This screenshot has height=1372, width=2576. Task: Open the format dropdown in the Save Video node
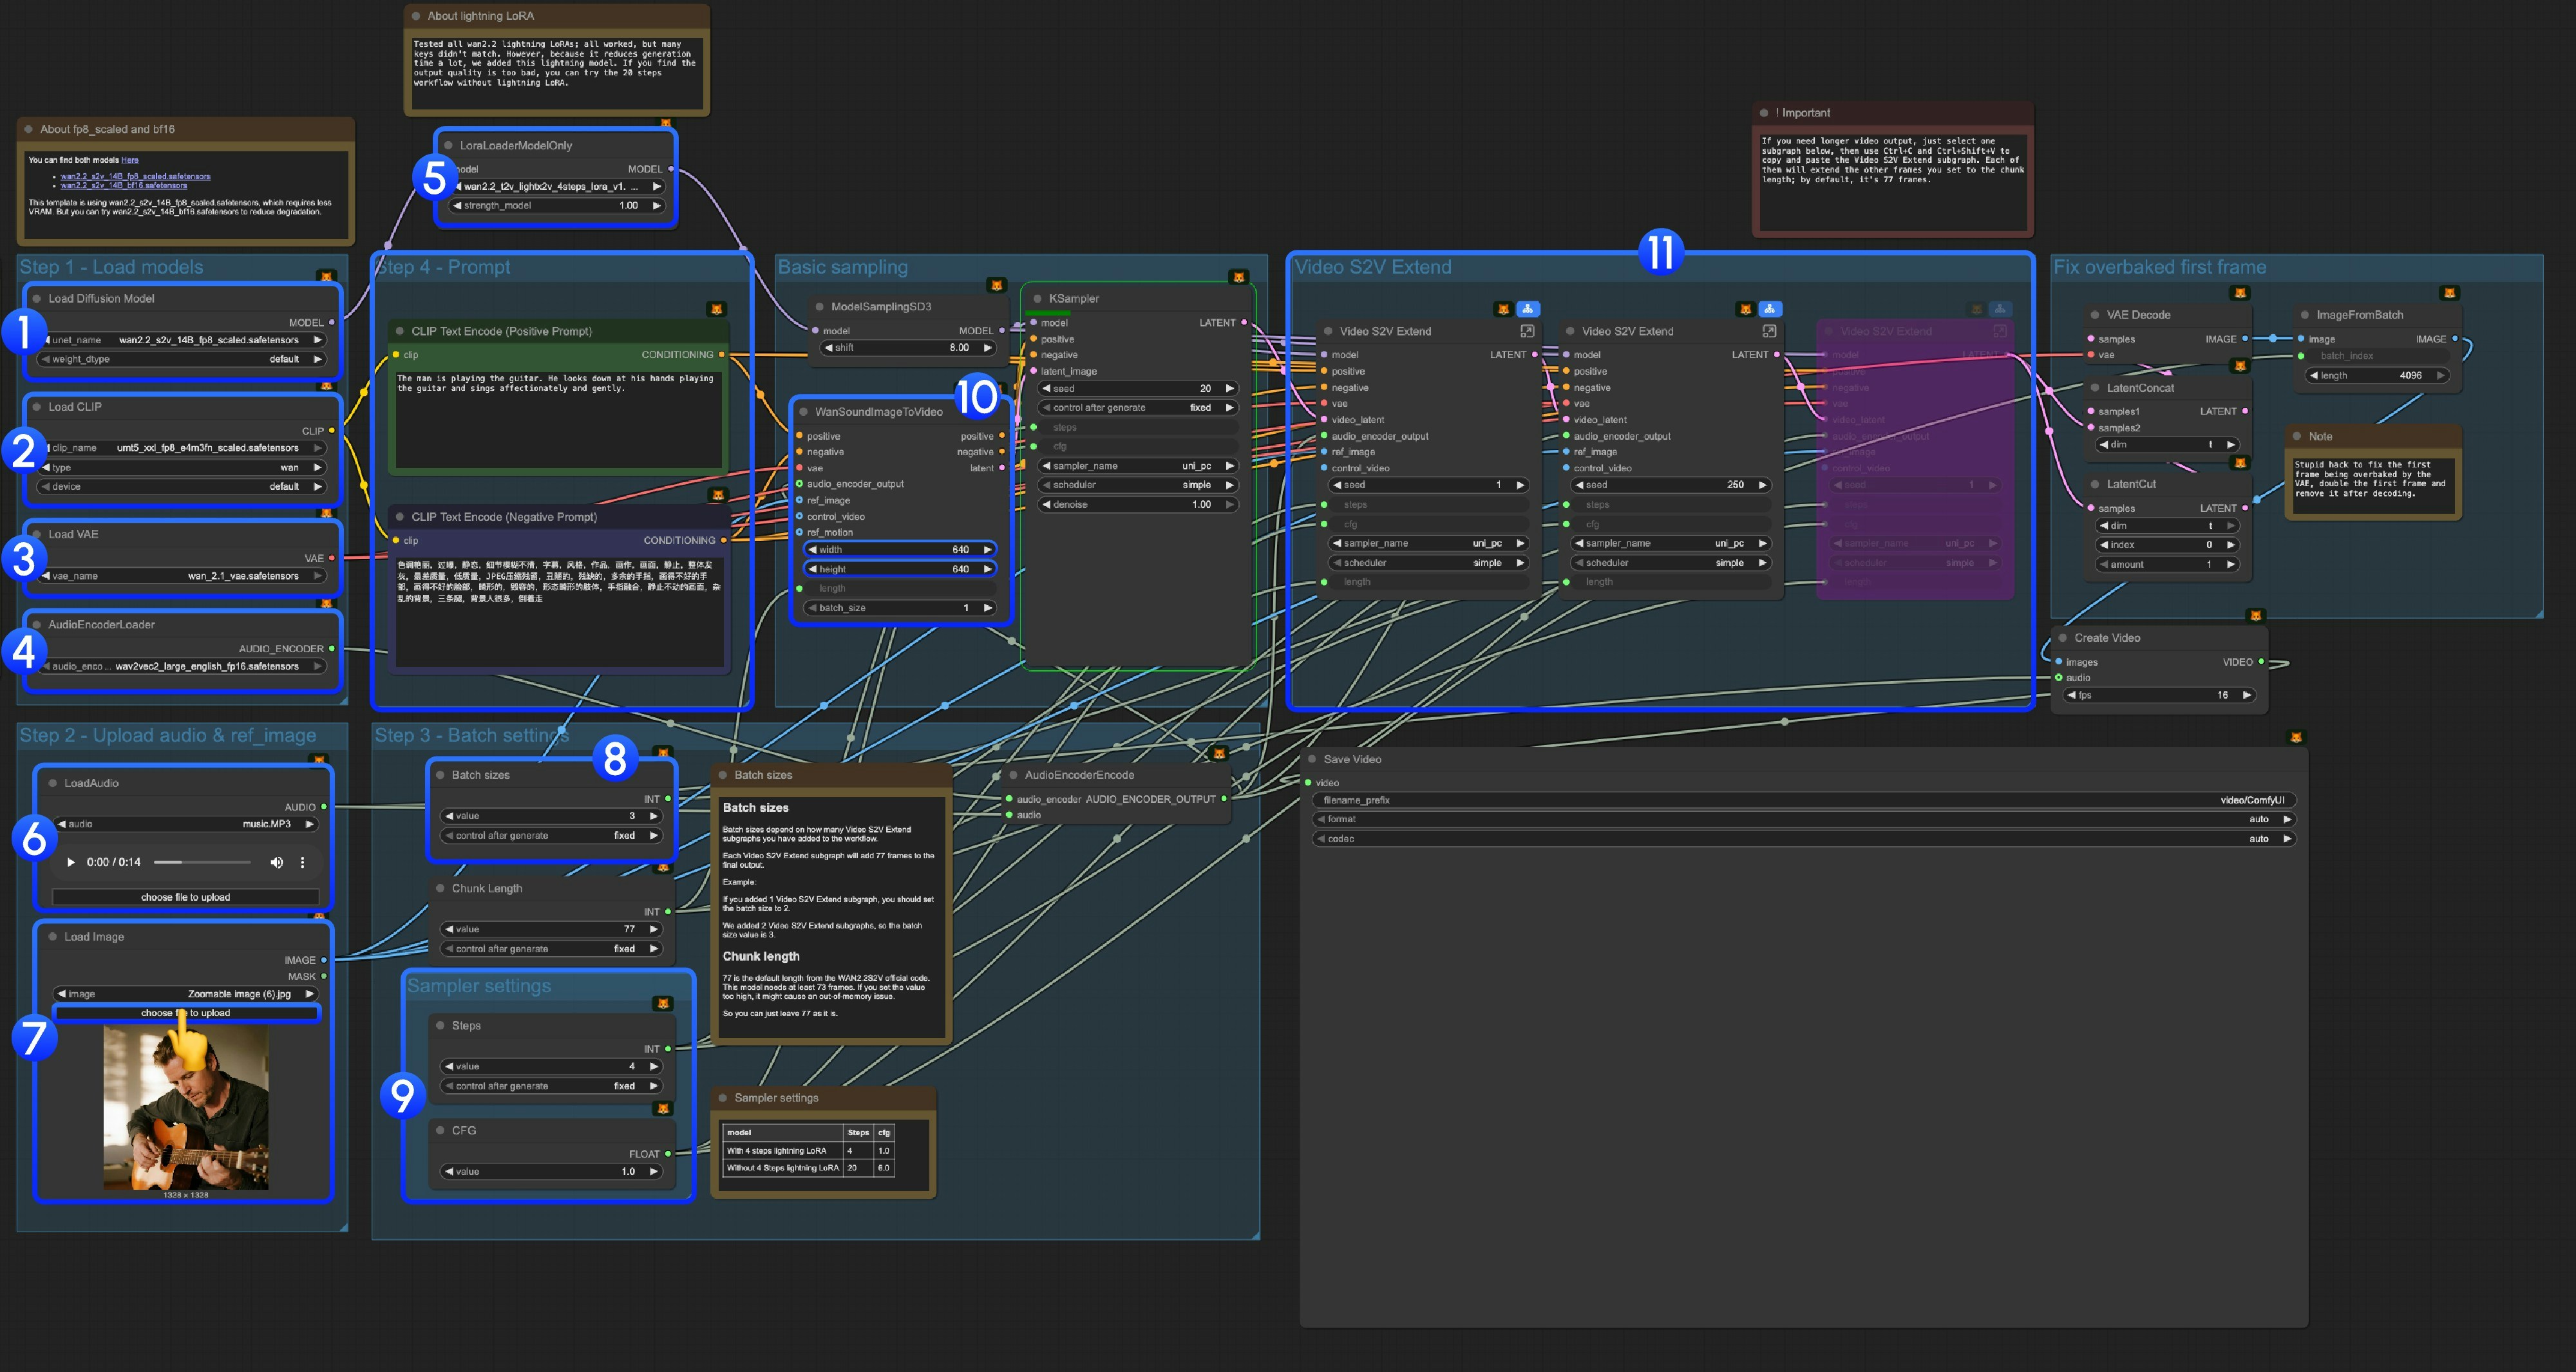tap(1800, 819)
